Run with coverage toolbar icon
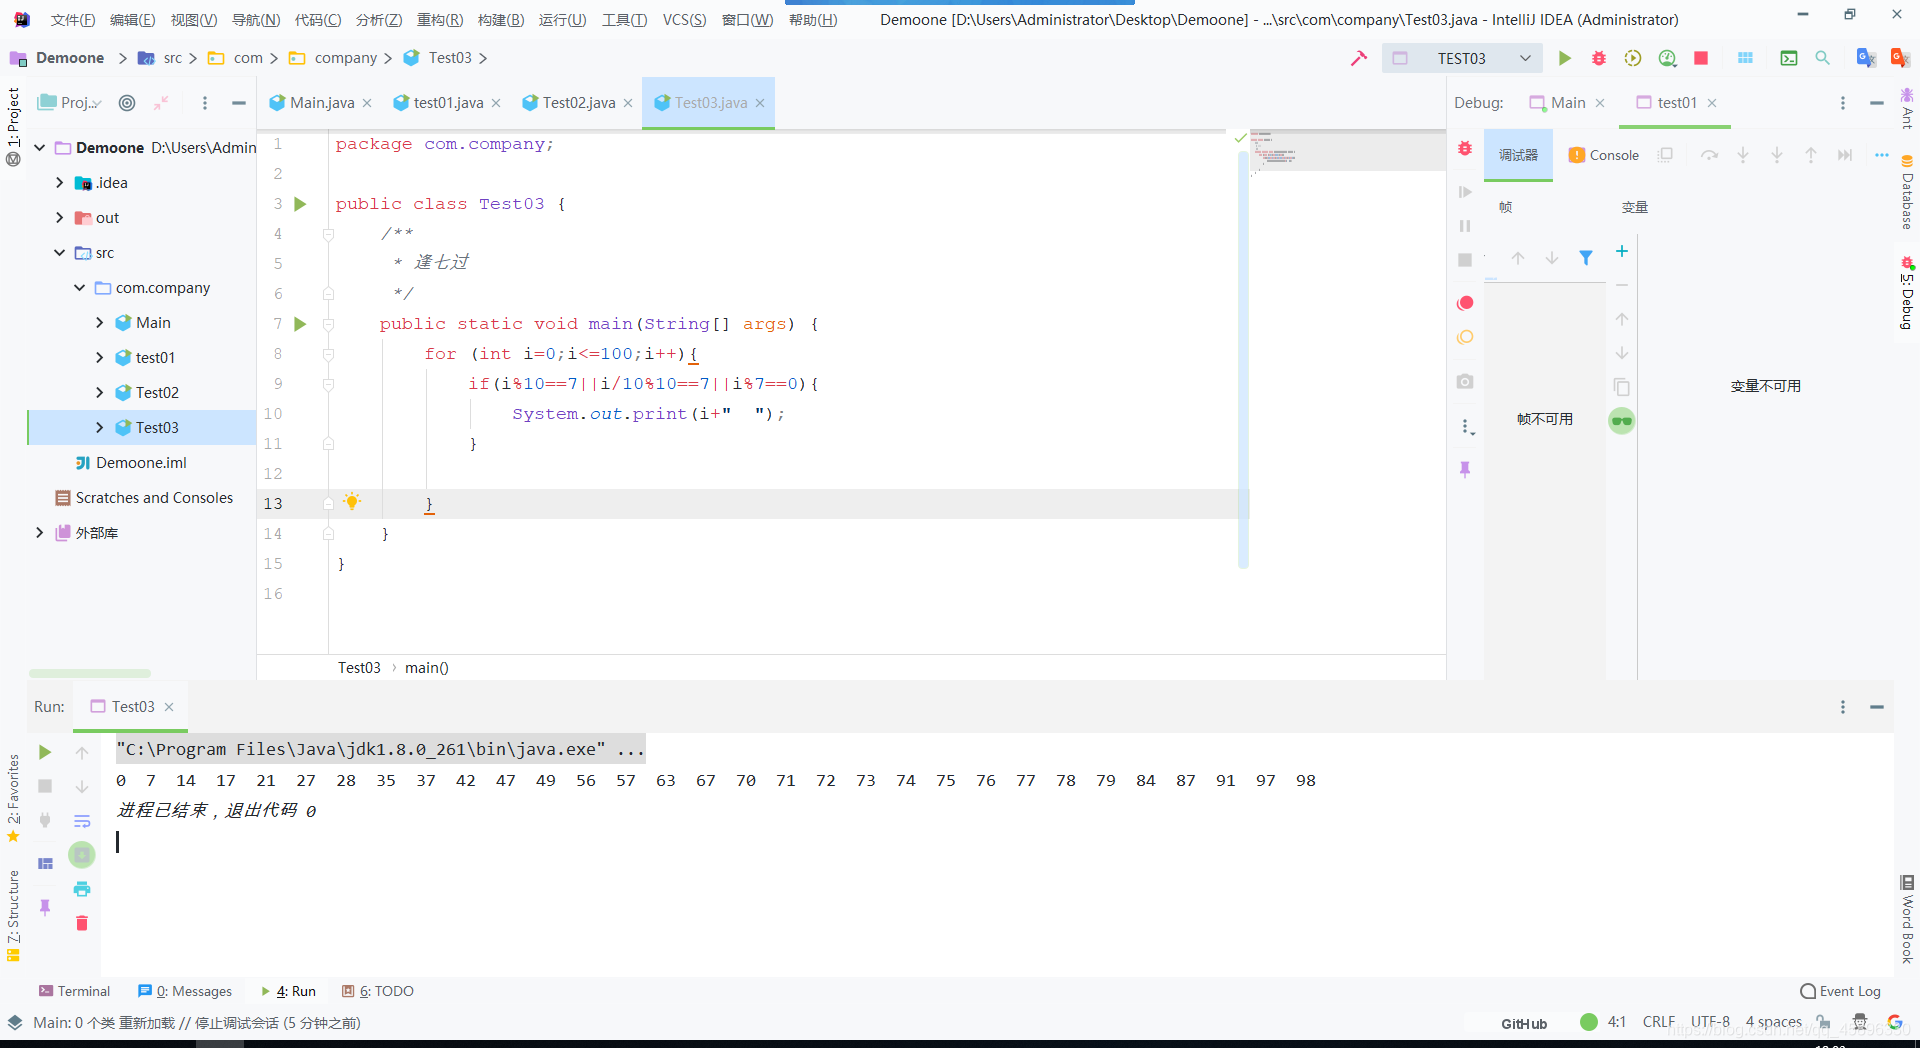Viewport: 1920px width, 1048px height. pos(1633,58)
